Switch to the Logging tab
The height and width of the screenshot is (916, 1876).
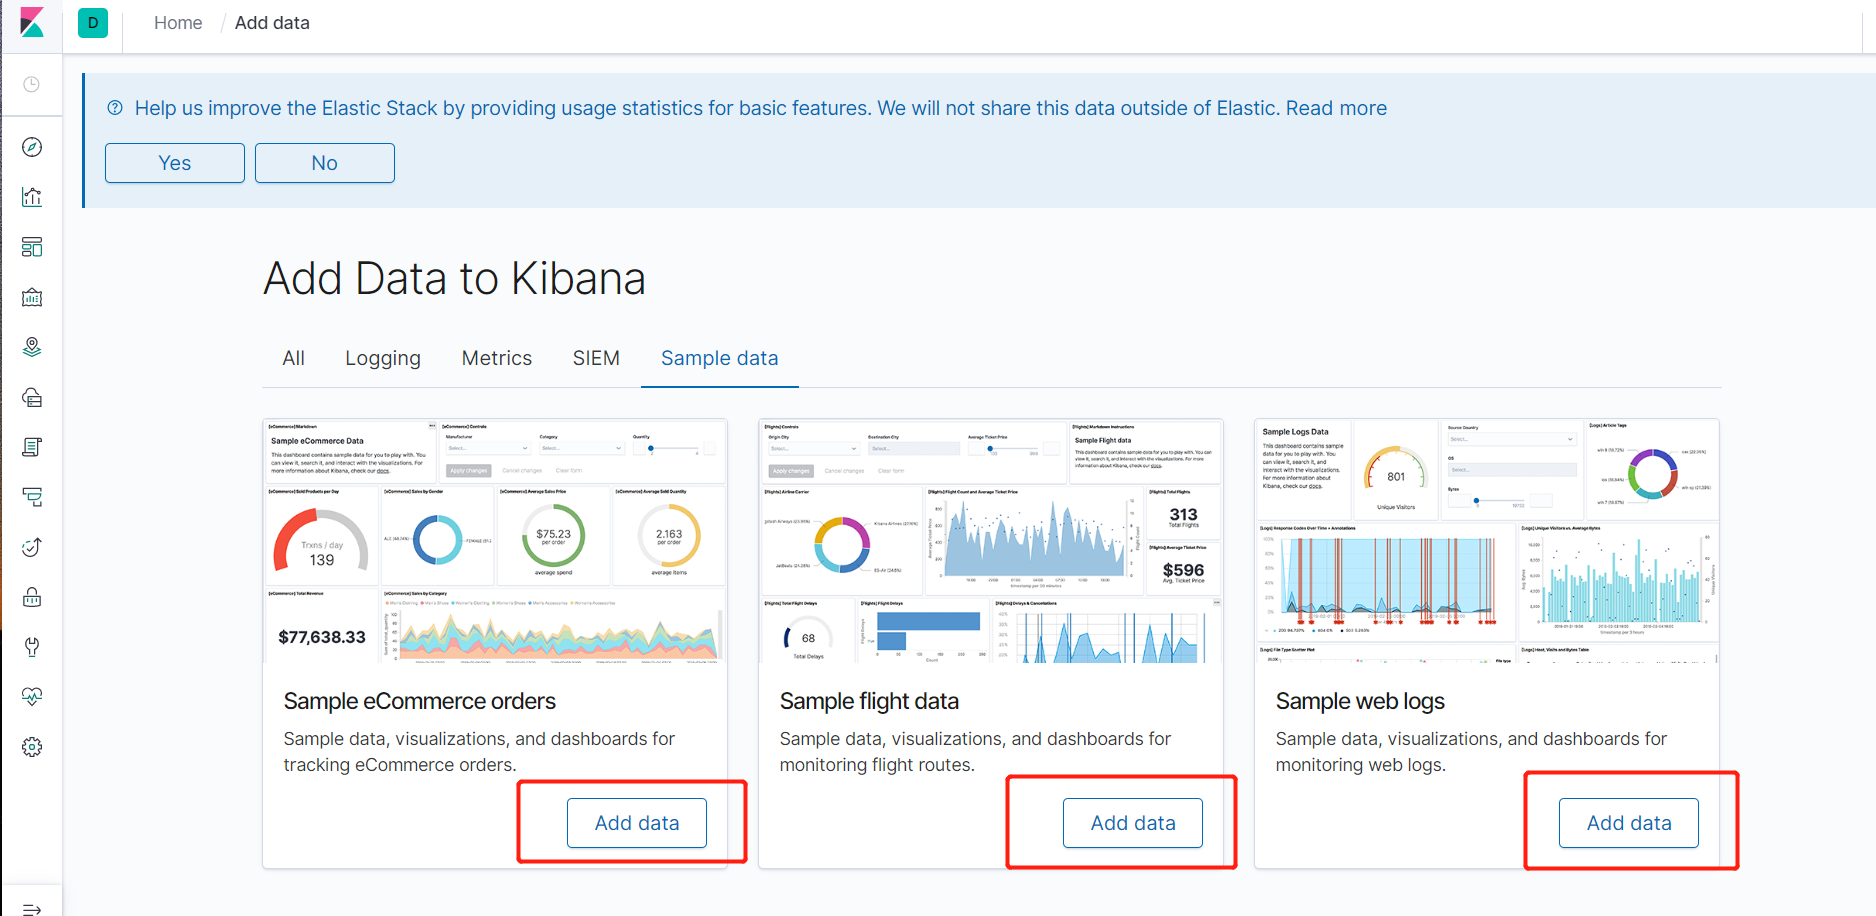click(383, 358)
